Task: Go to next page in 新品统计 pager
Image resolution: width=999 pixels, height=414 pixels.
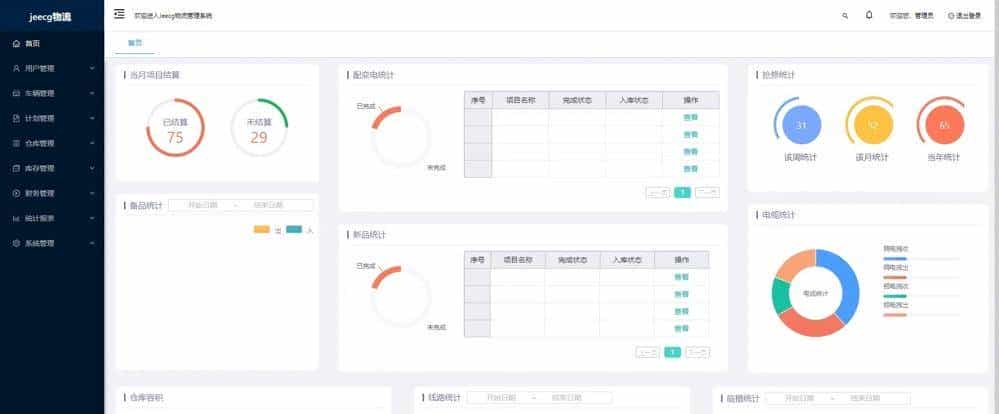Action: click(x=698, y=352)
